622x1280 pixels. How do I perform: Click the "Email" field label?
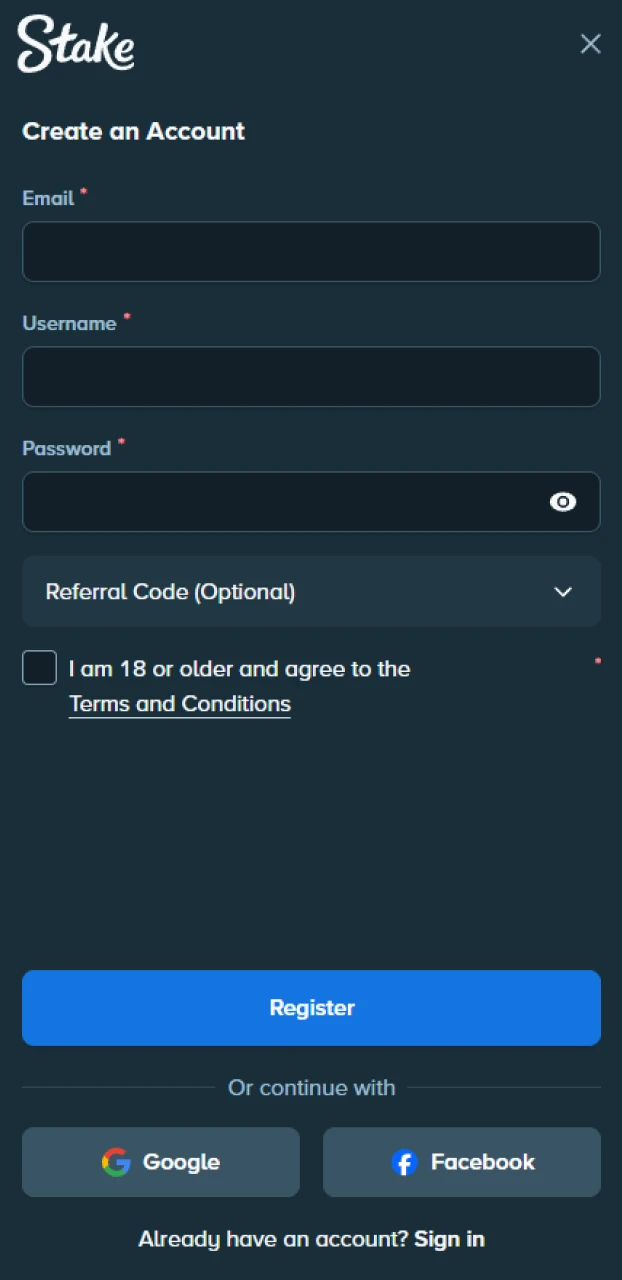pyautogui.click(x=48, y=198)
